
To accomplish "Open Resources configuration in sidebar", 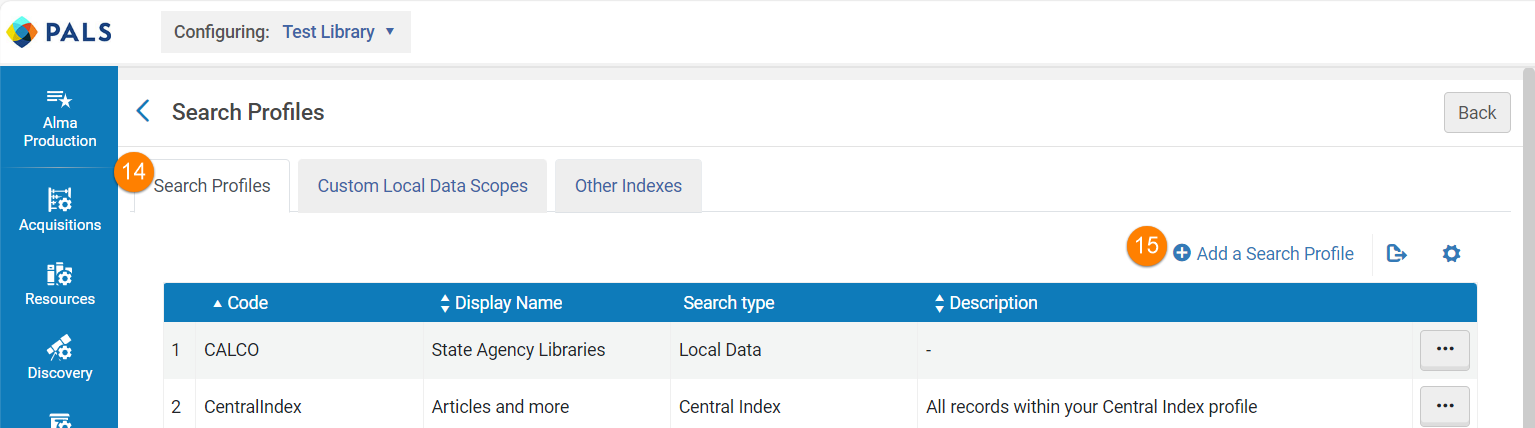I will [x=60, y=284].
